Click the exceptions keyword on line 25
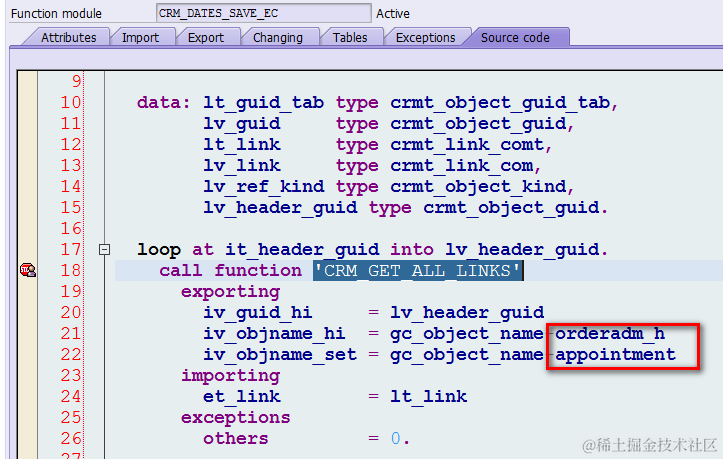 pos(236,417)
